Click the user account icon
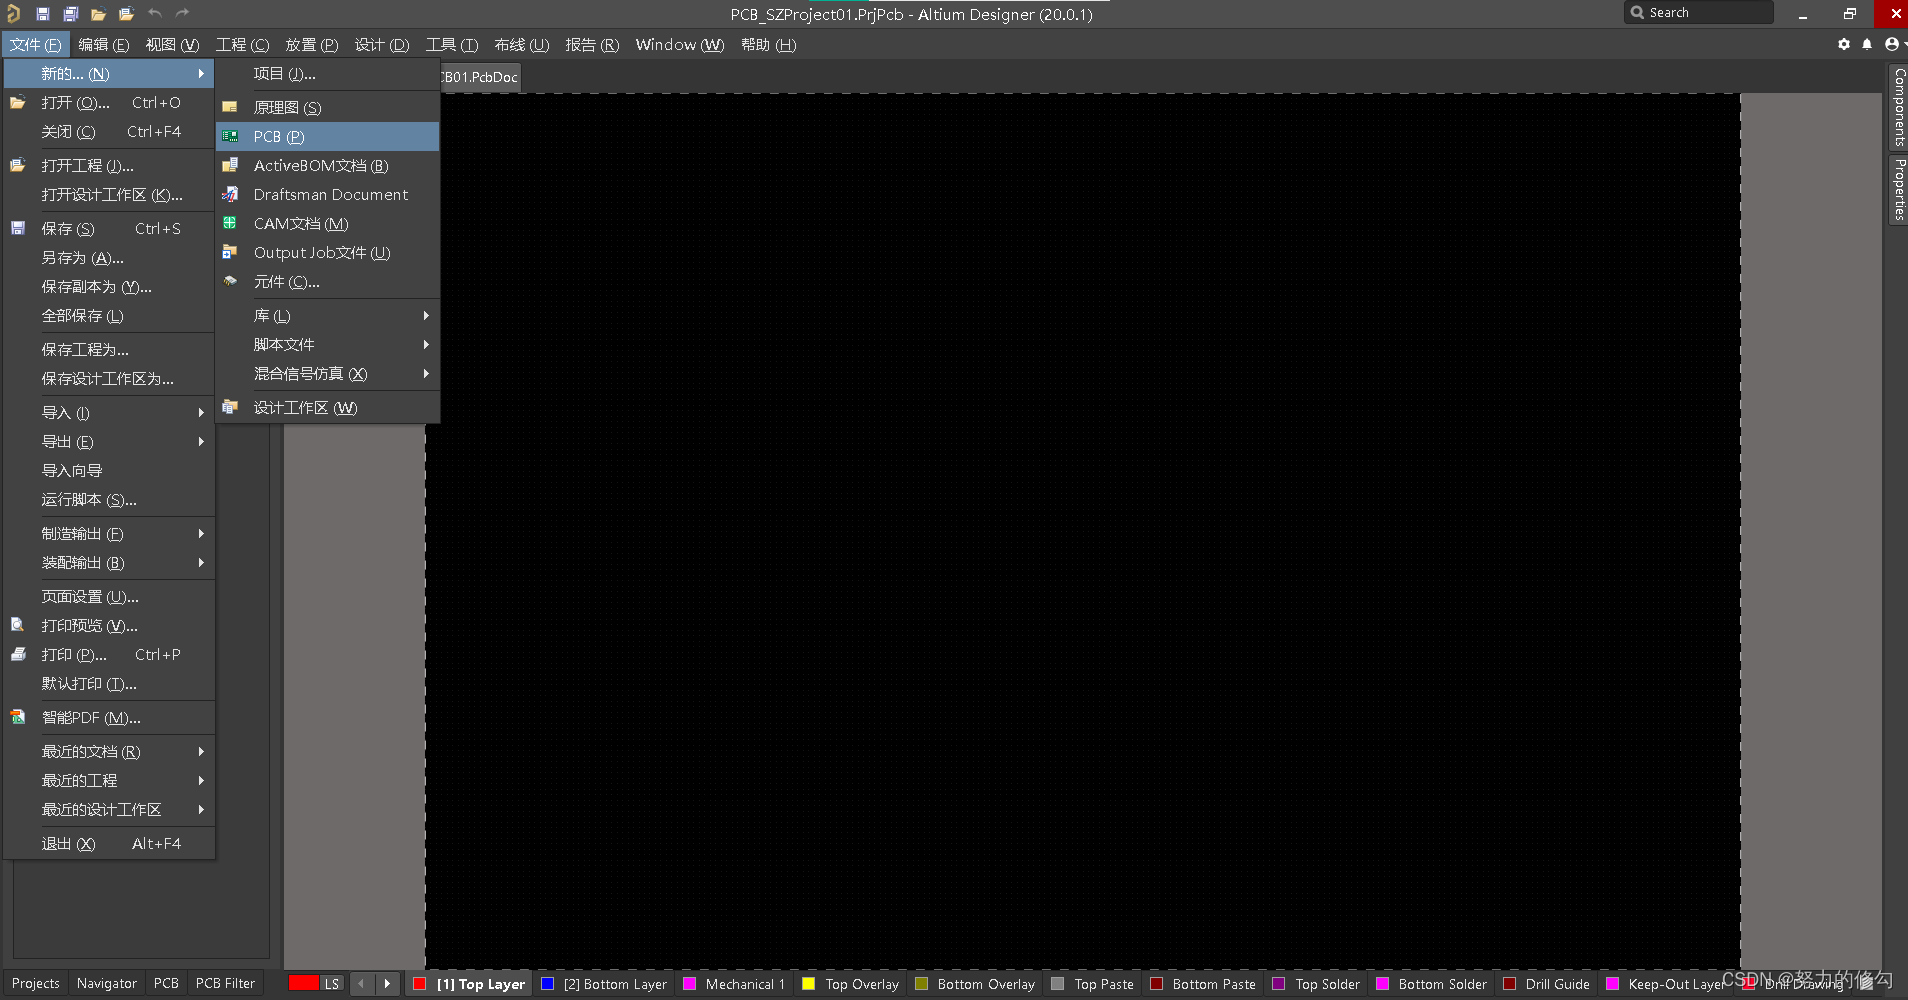 click(x=1891, y=44)
